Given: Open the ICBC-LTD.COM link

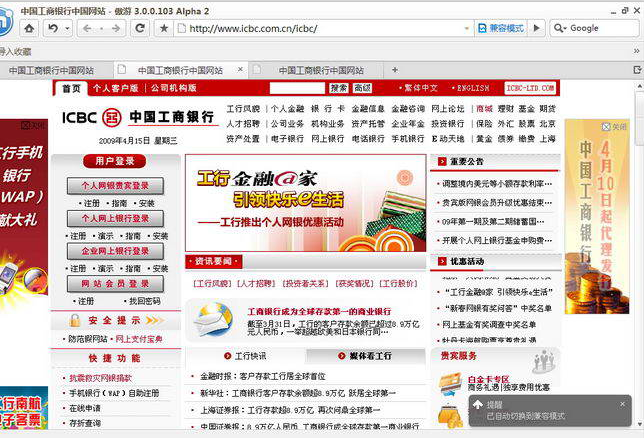Looking at the screenshot, I should [530, 88].
